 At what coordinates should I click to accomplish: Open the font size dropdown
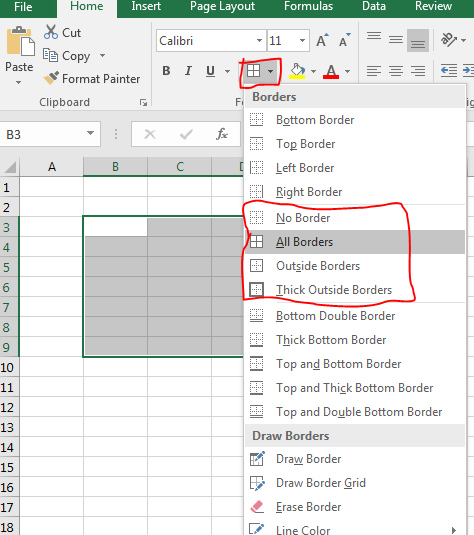point(302,41)
